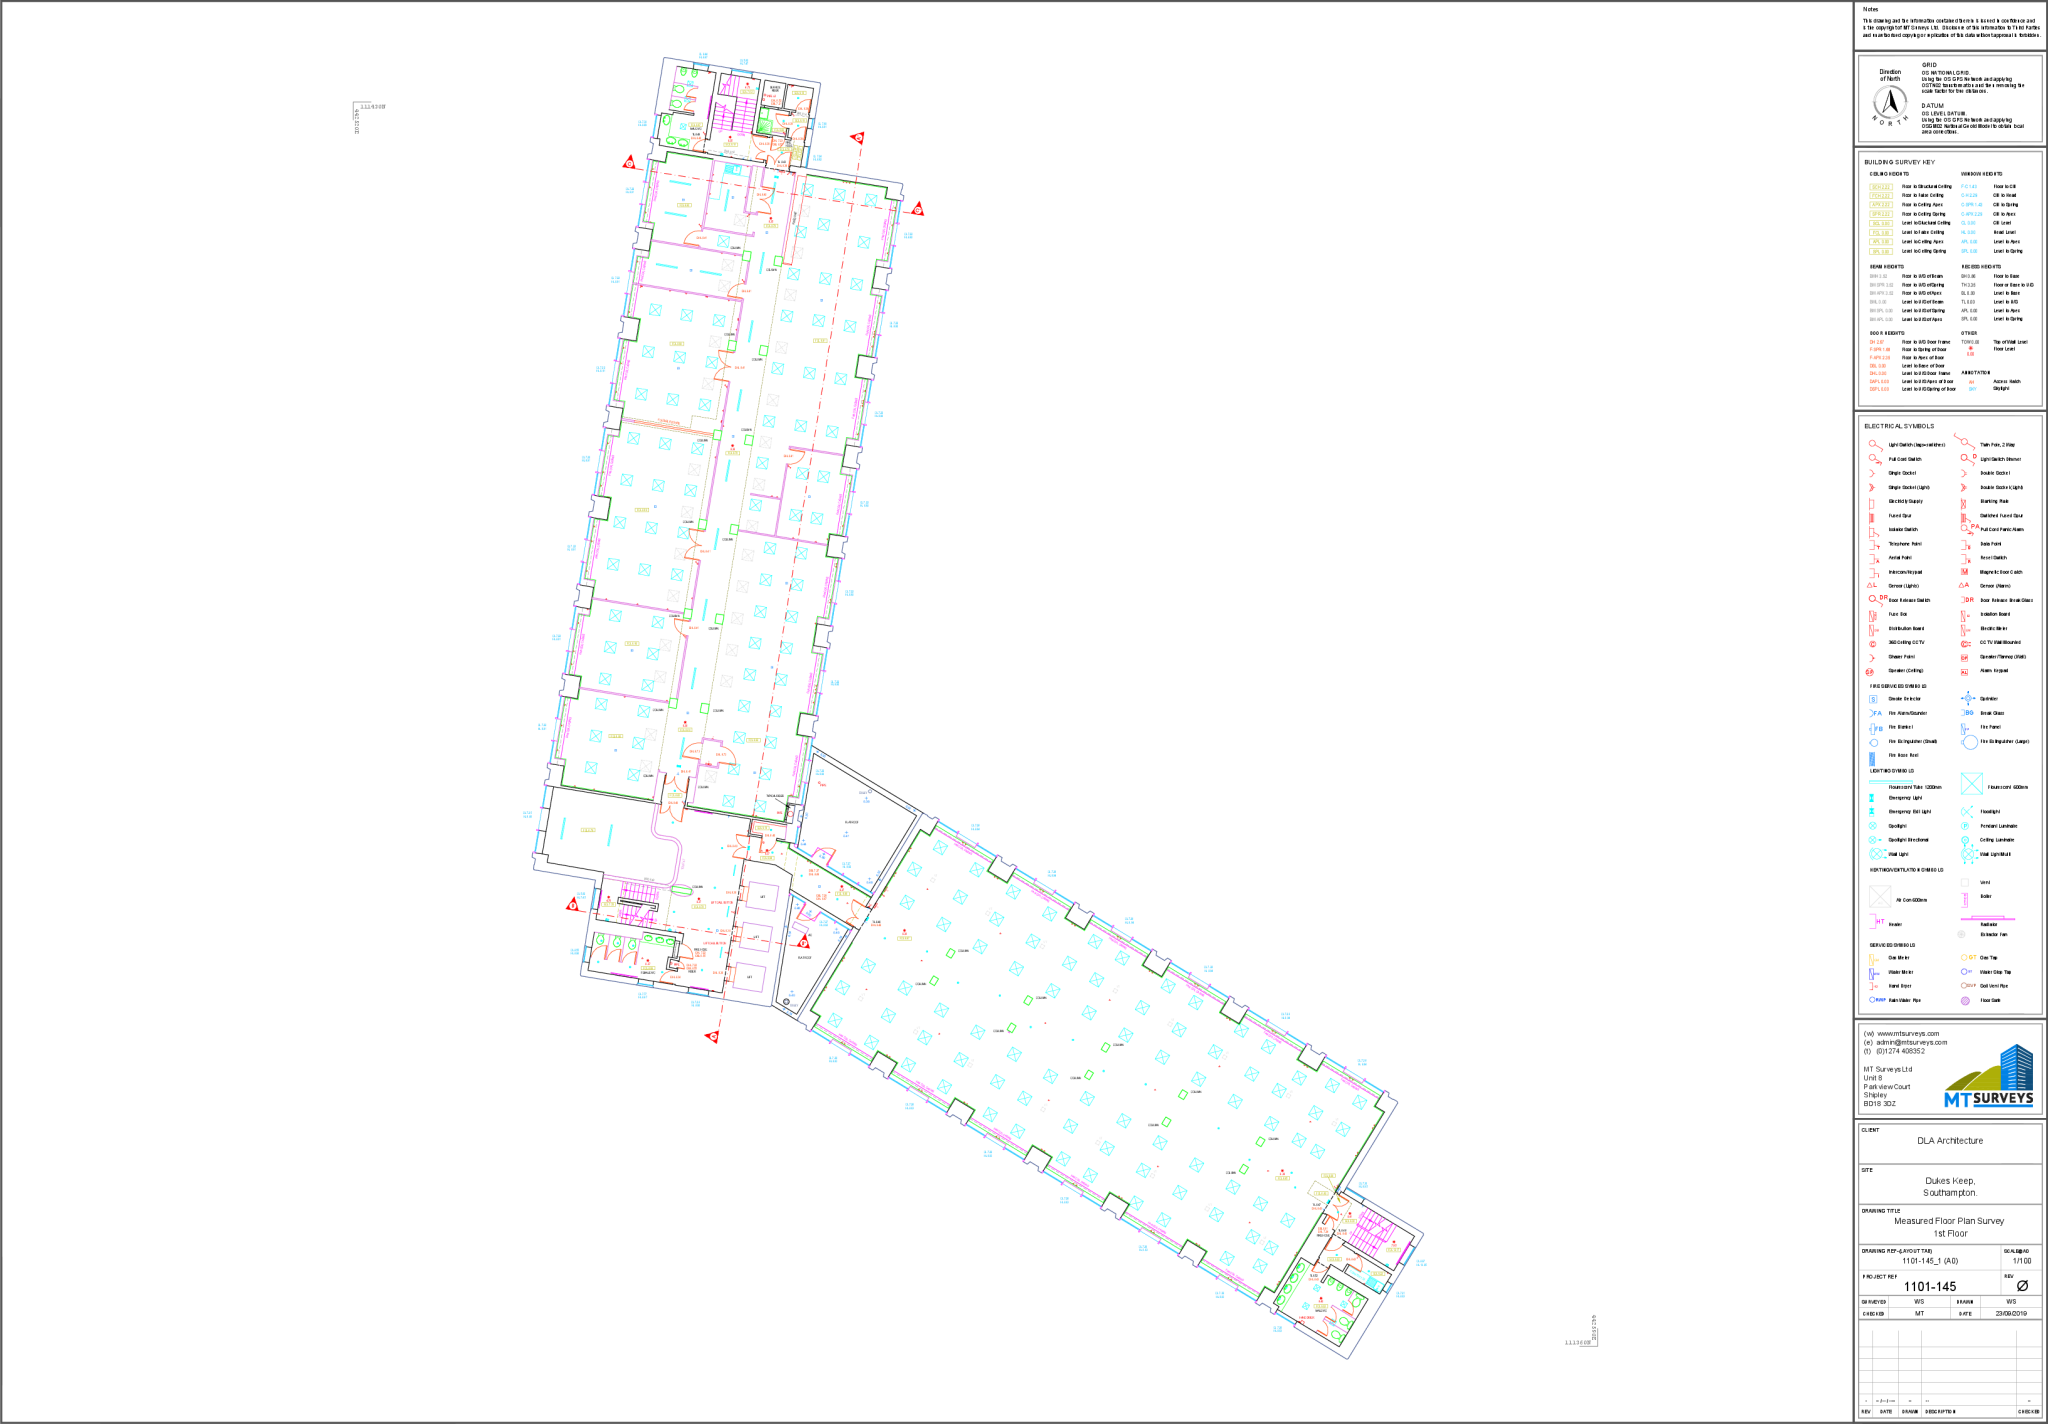Viewport: 2048px width, 1424px height.
Task: Click the MT Surveys company logo
Action: pyautogui.click(x=1989, y=1076)
